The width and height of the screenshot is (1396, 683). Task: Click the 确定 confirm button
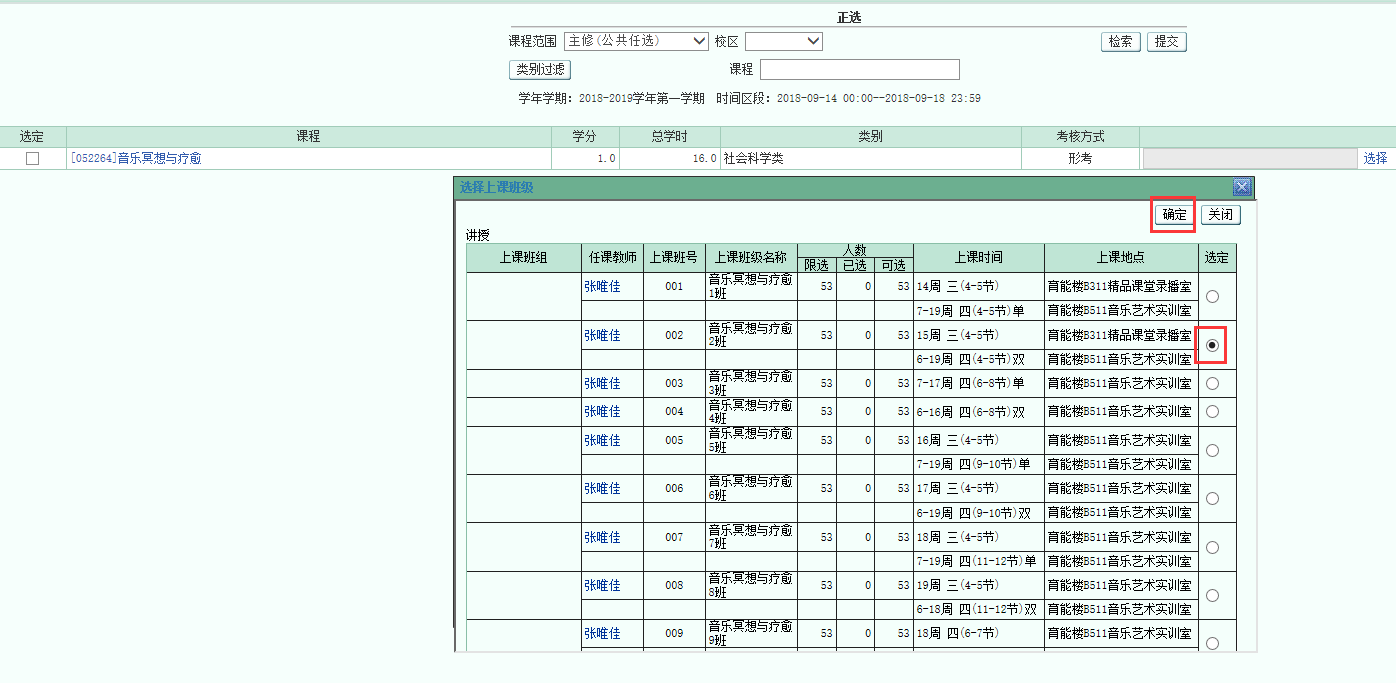pos(1174,214)
